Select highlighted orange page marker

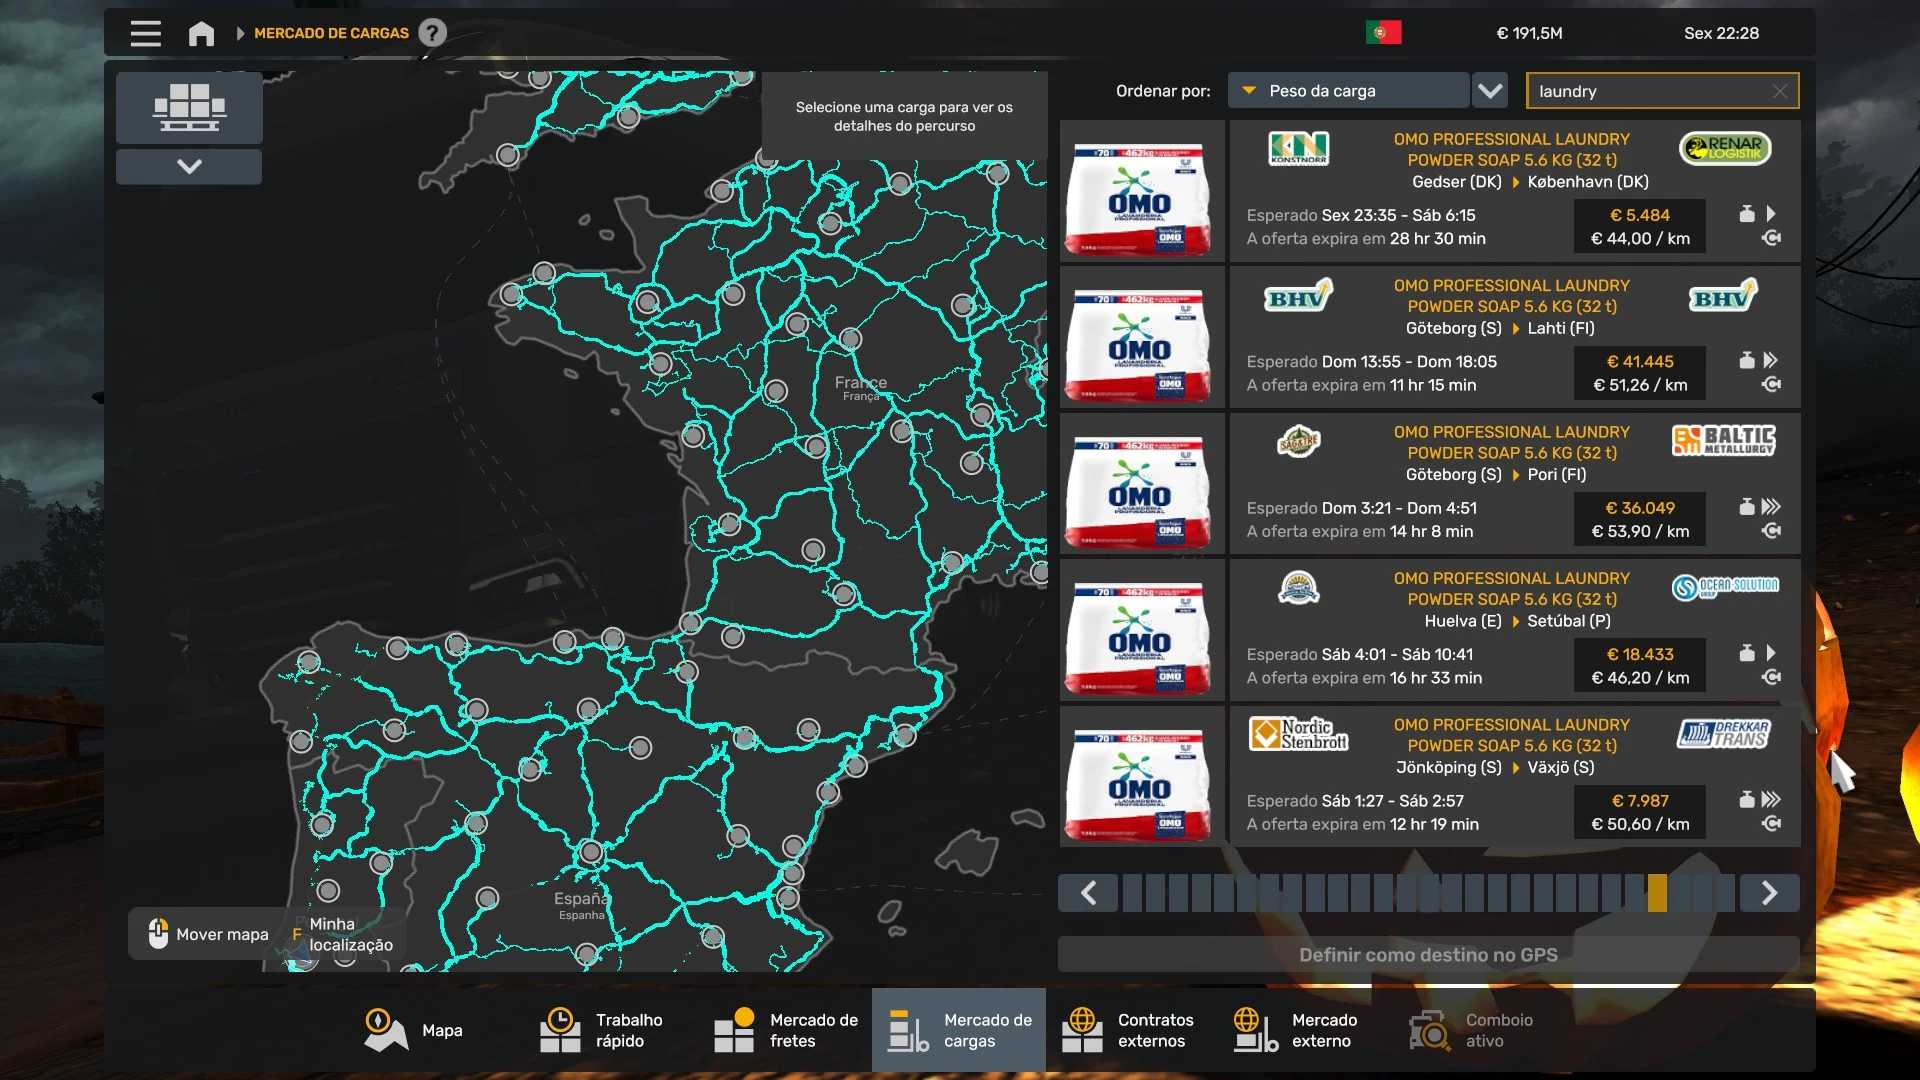(1657, 892)
